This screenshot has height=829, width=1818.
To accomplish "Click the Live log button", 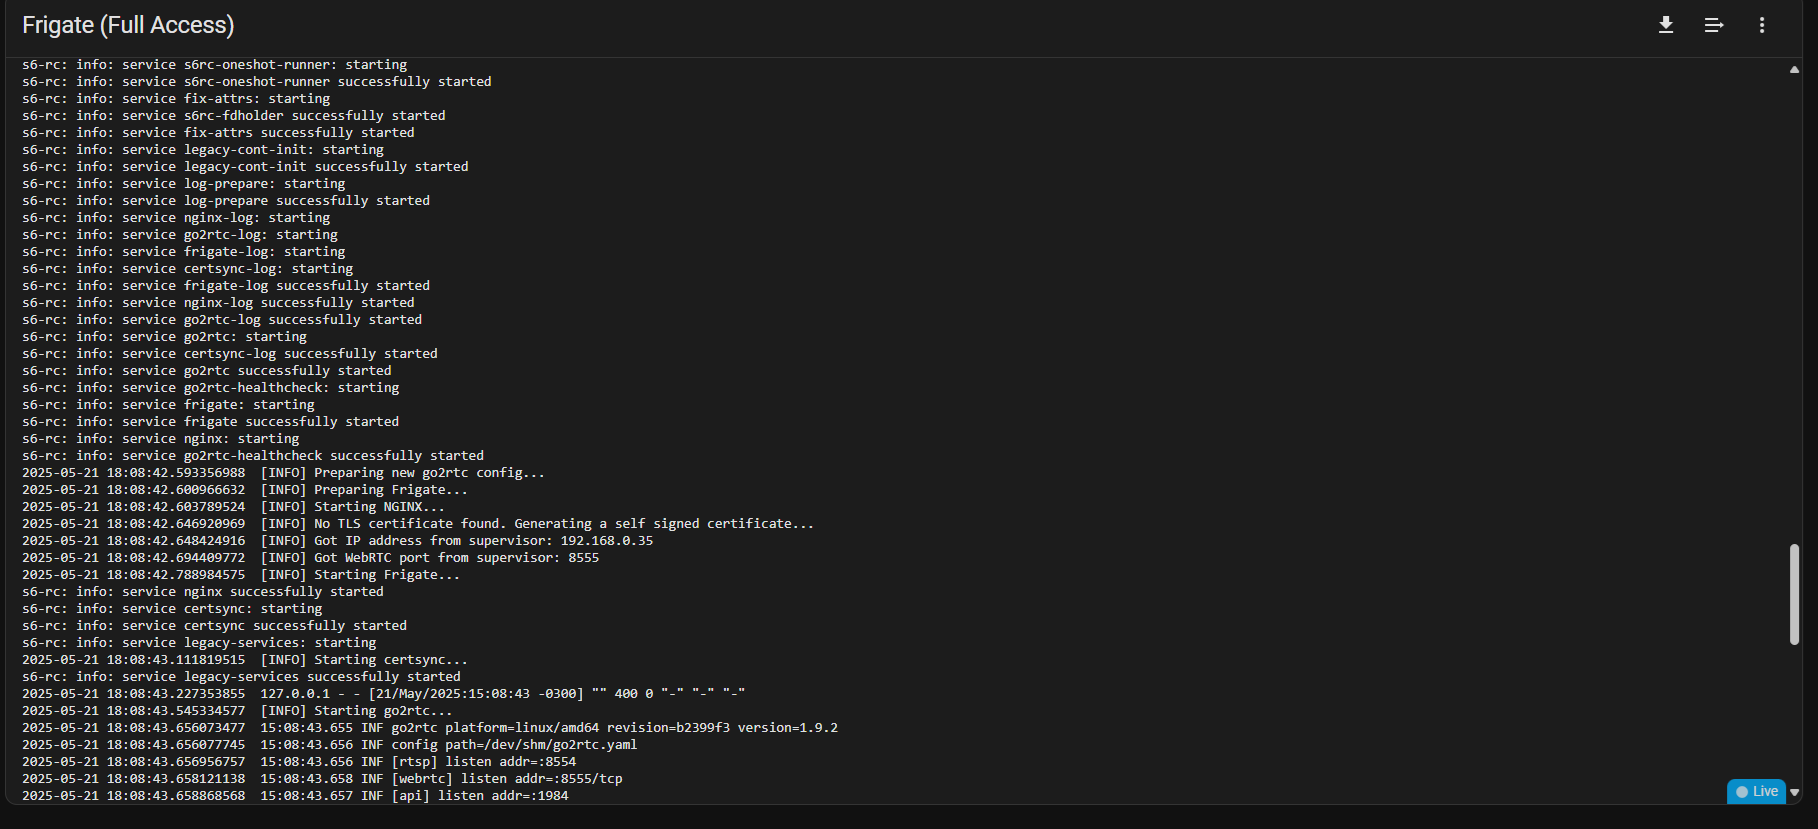I will coord(1757,791).
